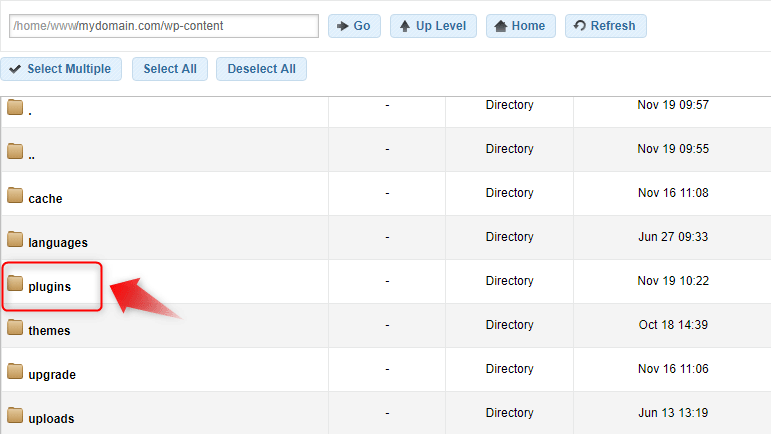Open the uploads directory link
This screenshot has height=434, width=771.
[x=51, y=419]
